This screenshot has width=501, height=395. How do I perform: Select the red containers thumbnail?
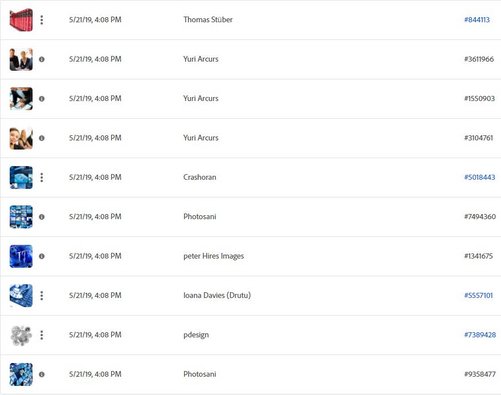click(21, 20)
